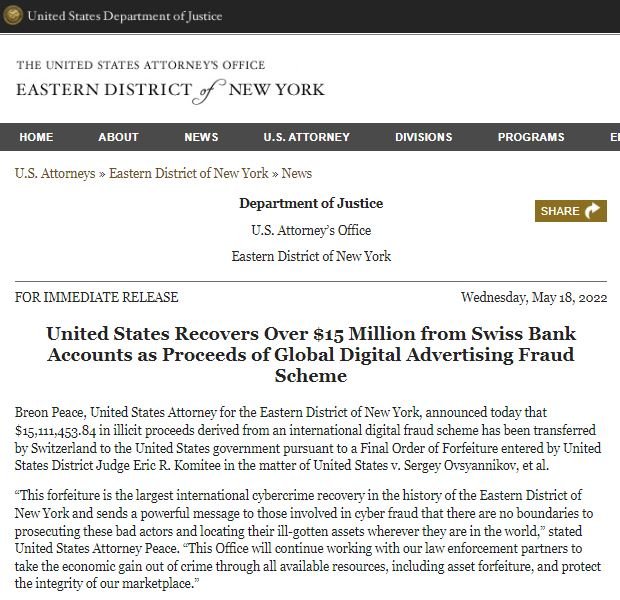Open the HOME menu item
This screenshot has width=620, height=600.
pyautogui.click(x=36, y=137)
